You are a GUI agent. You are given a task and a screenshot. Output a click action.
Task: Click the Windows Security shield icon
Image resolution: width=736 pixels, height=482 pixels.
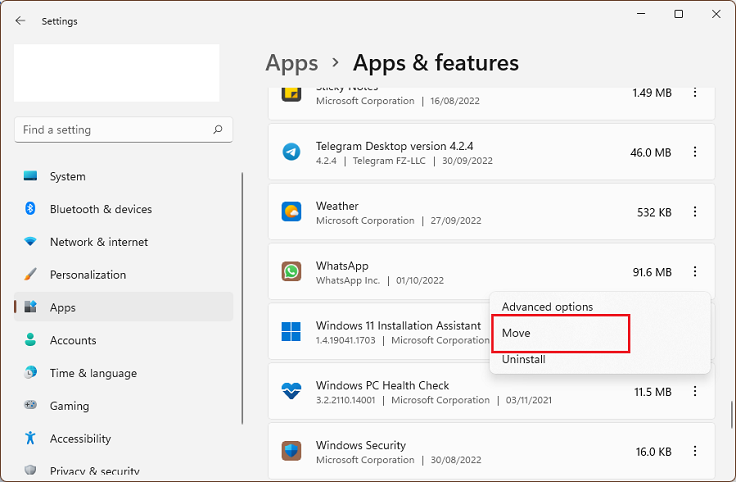tap(291, 451)
